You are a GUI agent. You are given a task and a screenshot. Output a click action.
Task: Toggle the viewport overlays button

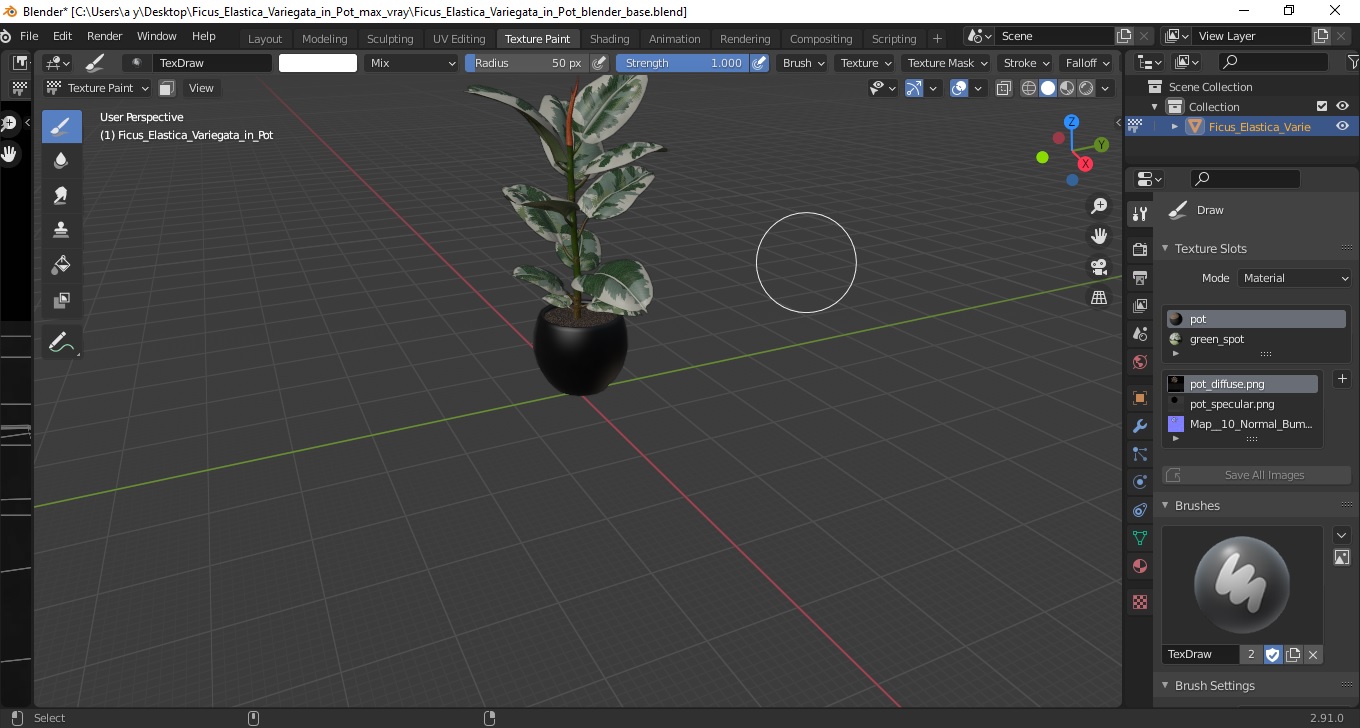click(x=959, y=88)
